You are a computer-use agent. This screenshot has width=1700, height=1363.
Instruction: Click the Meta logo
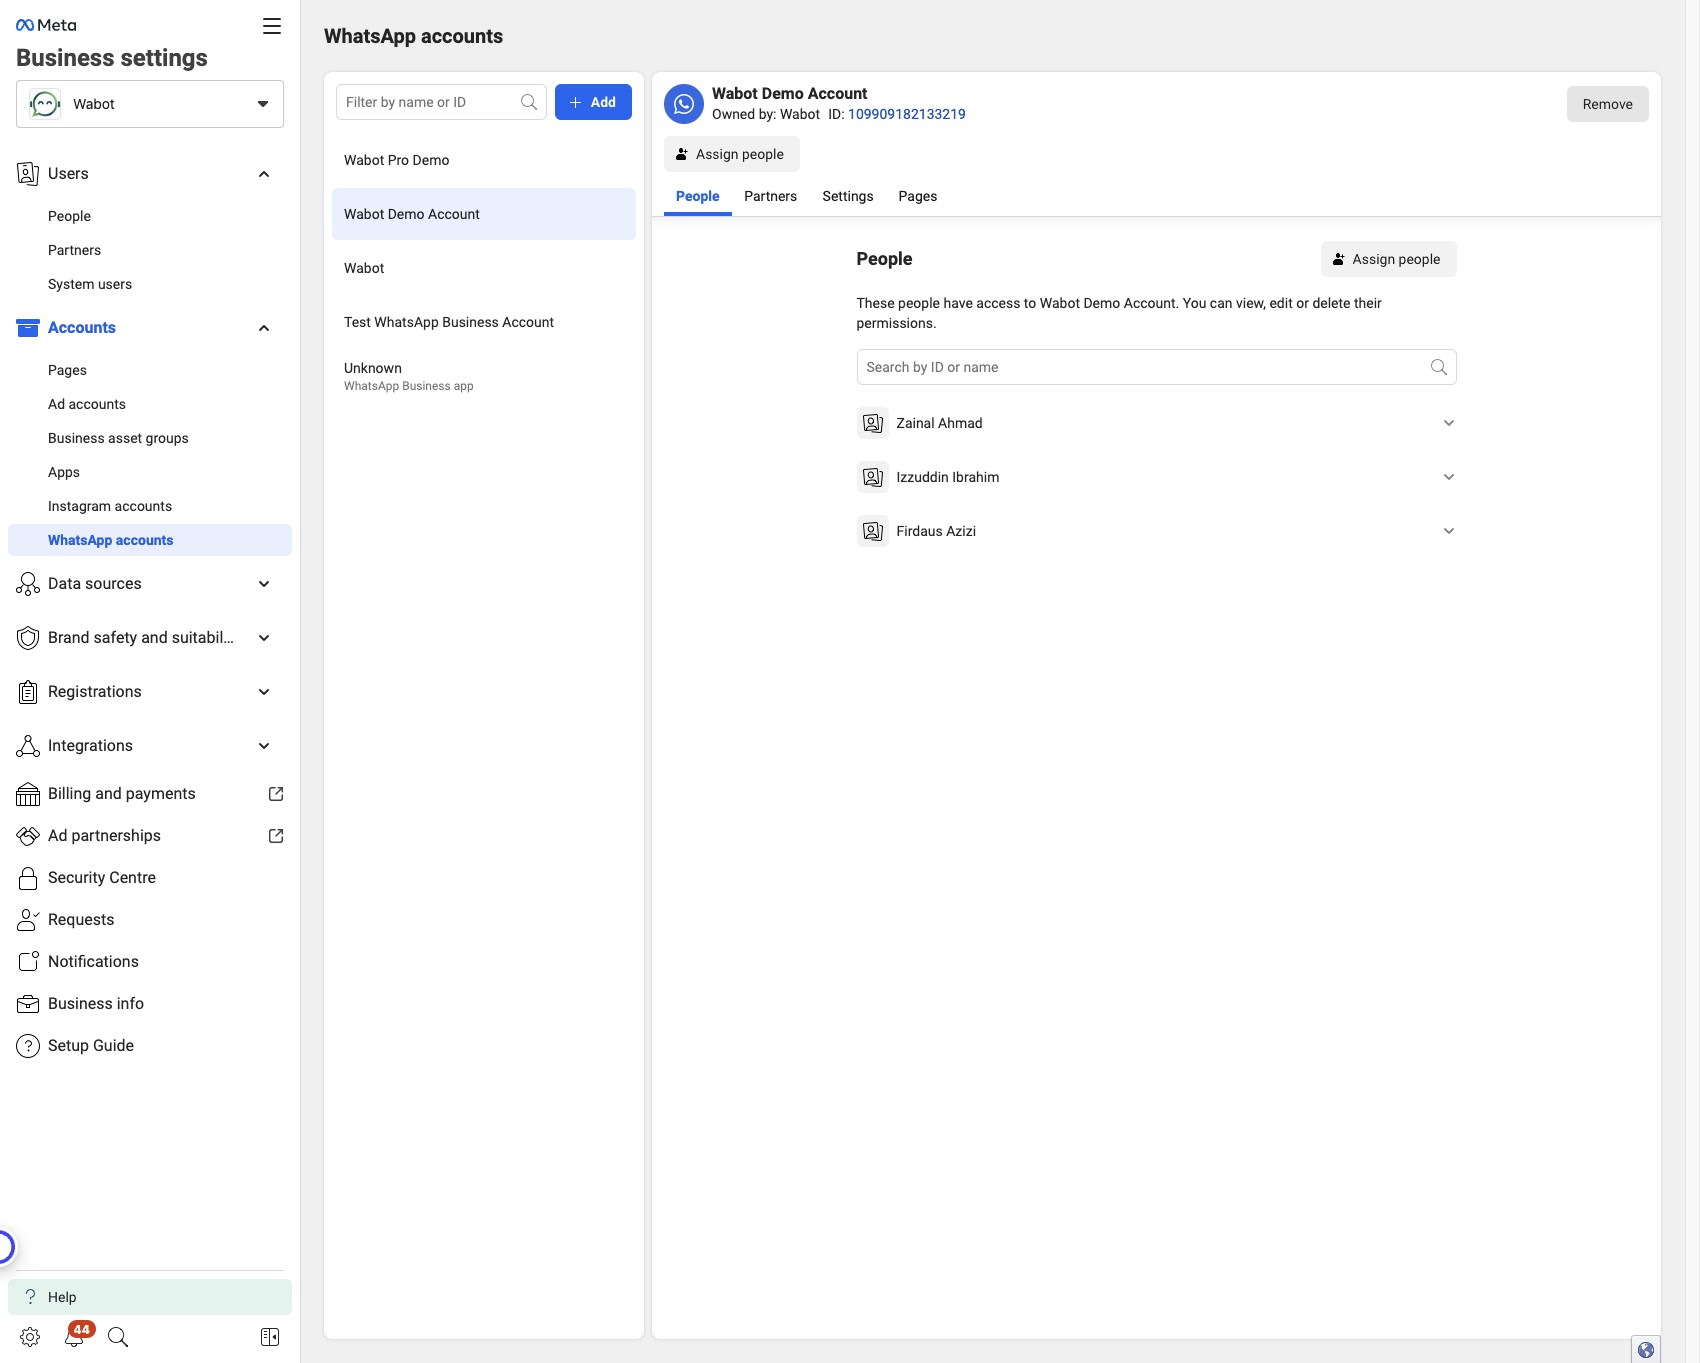(x=46, y=25)
